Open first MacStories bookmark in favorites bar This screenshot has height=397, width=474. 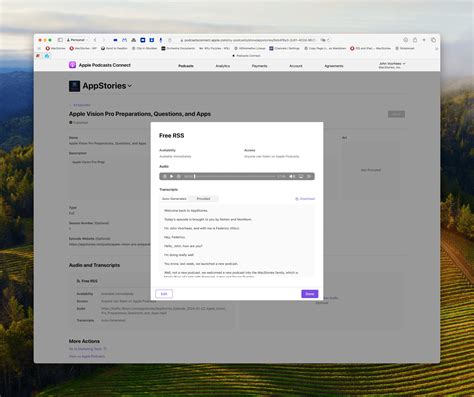tap(56, 48)
